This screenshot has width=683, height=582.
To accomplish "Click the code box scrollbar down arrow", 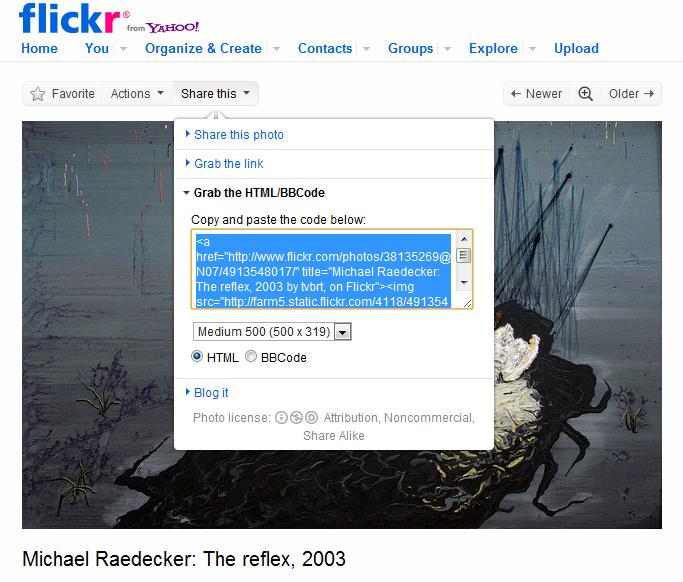I will (x=464, y=282).
